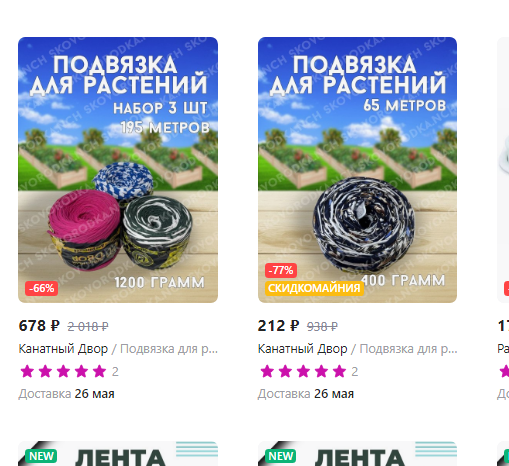Click the -77% discount badge
The height and width of the screenshot is (466, 509).
(x=281, y=270)
